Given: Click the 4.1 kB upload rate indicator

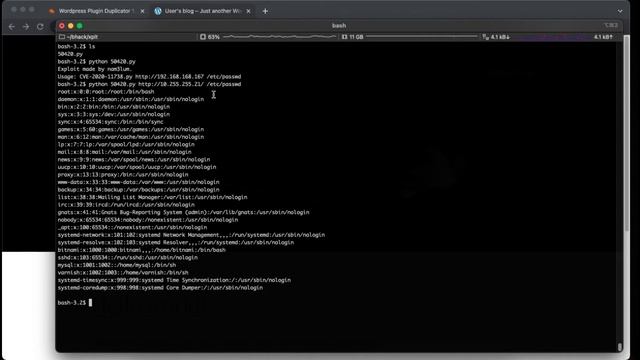Looking at the screenshot, I should pyautogui.click(x=603, y=37).
